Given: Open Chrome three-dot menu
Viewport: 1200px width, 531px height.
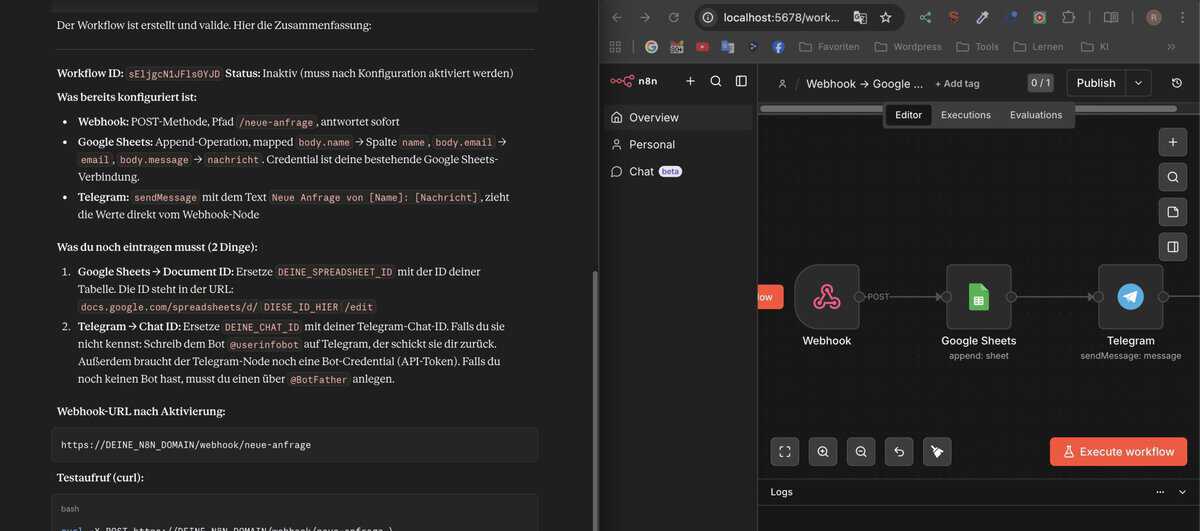Looking at the screenshot, I should tap(1181, 17).
